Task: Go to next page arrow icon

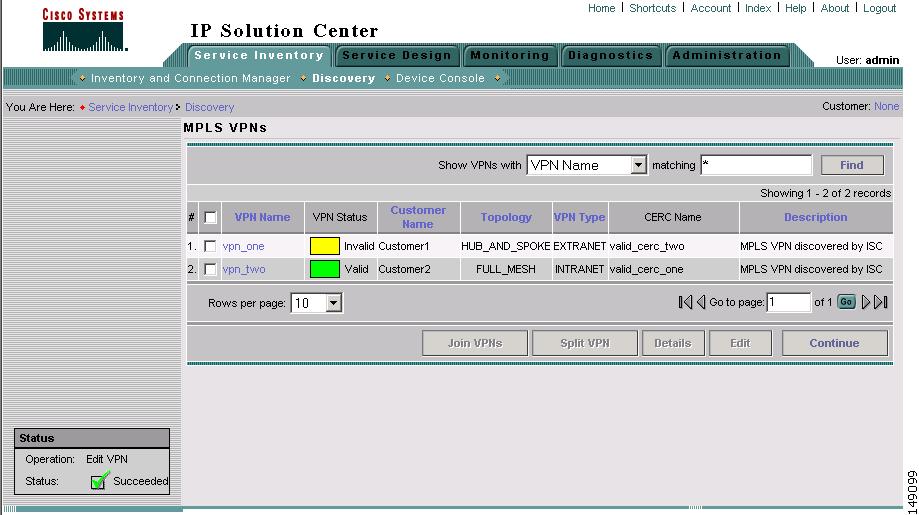Action: point(865,302)
